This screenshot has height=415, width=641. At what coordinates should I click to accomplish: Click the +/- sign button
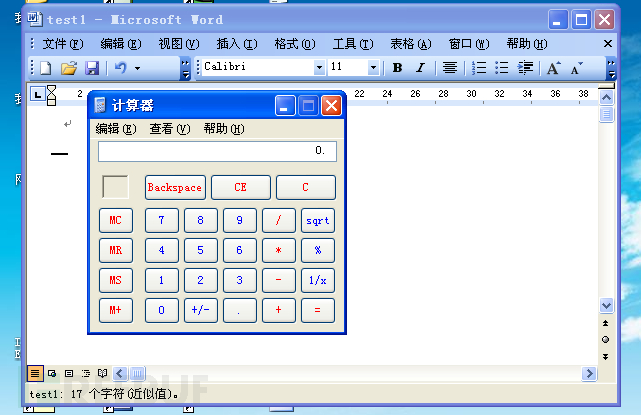coord(201,310)
